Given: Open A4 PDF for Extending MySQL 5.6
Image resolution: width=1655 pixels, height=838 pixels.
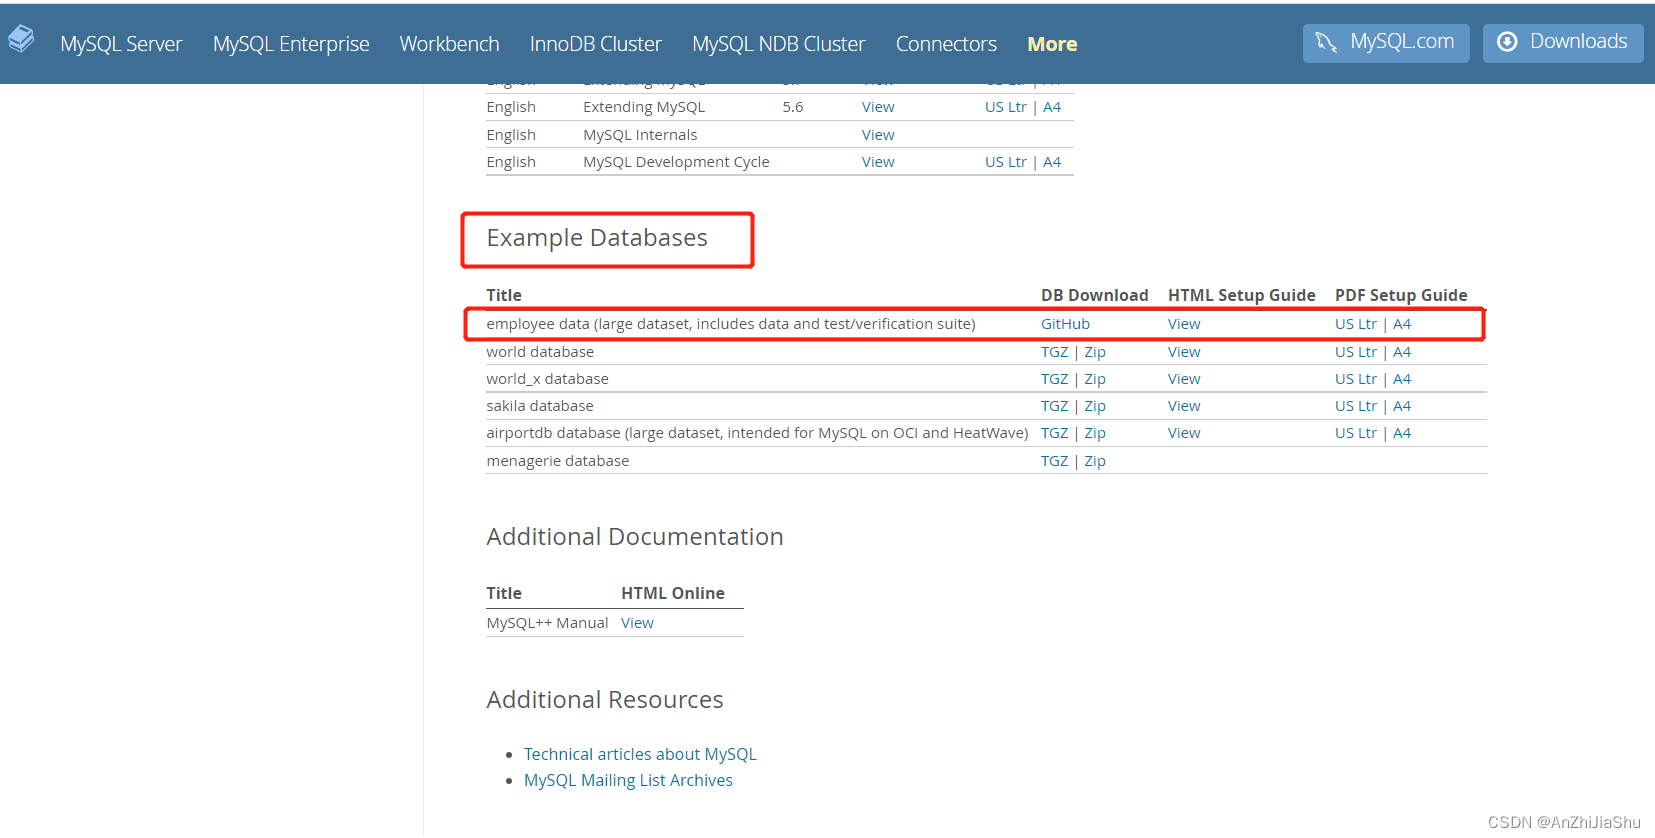Looking at the screenshot, I should click(x=1052, y=107).
